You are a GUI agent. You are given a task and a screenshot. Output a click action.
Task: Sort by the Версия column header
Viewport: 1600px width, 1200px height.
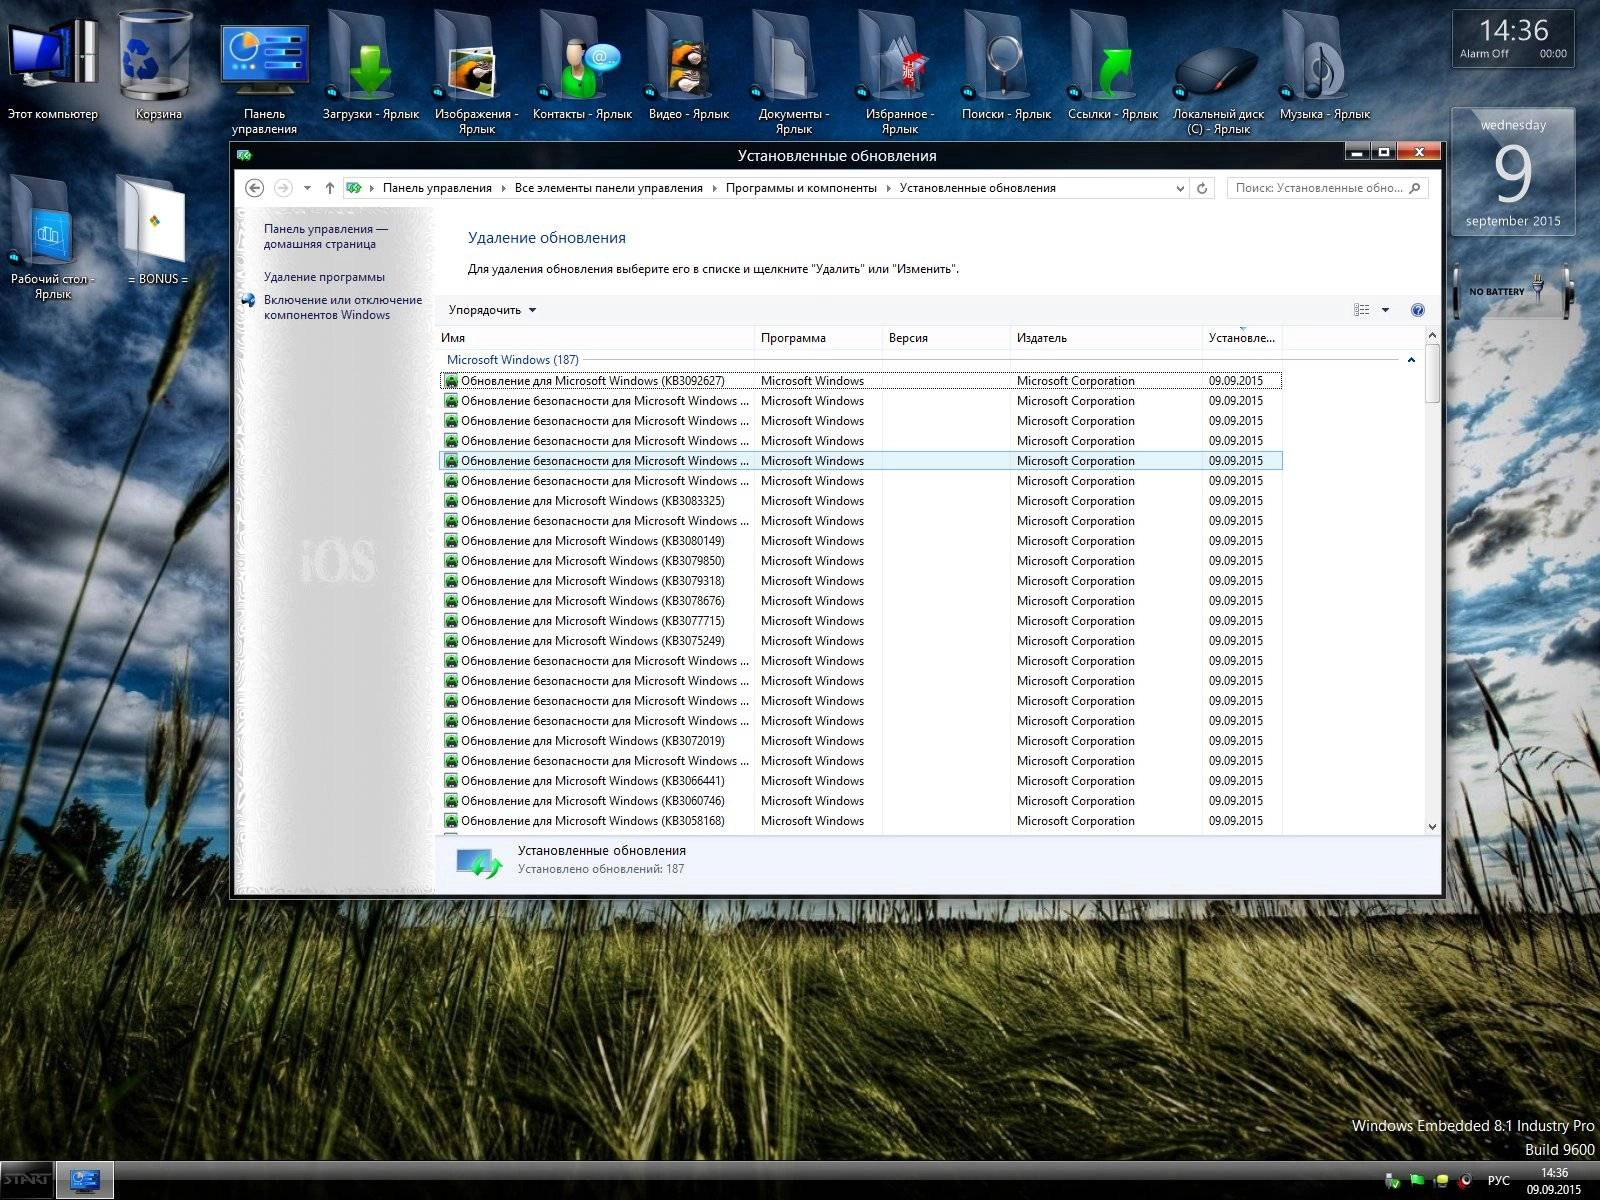946,338
